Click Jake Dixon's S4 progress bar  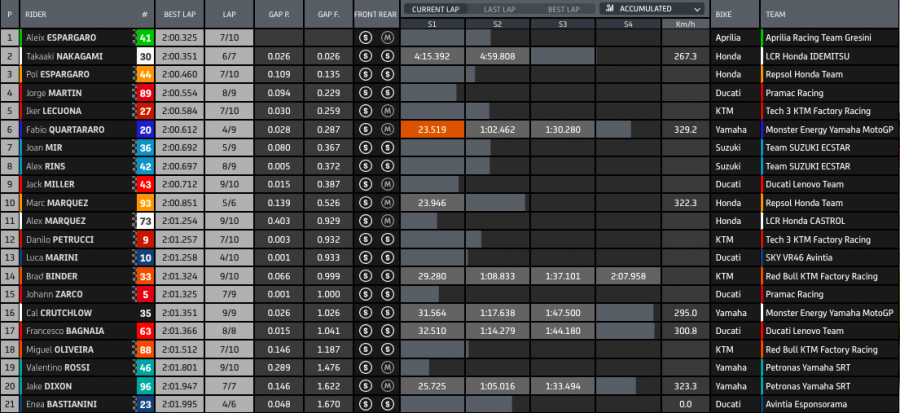coord(616,386)
